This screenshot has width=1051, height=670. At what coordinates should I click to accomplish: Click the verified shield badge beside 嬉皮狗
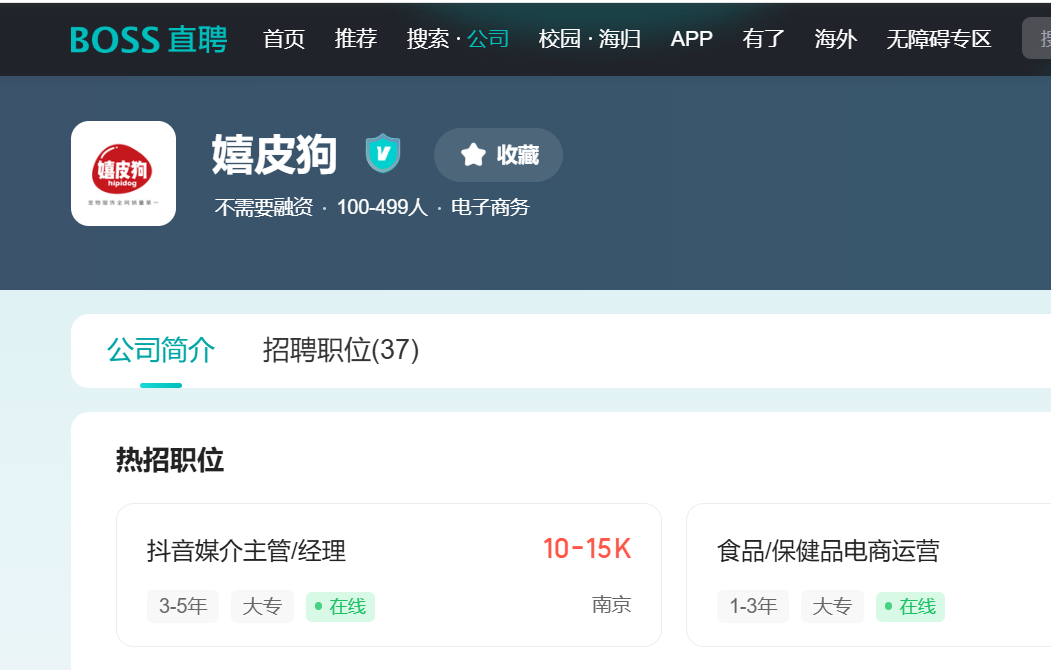383,153
